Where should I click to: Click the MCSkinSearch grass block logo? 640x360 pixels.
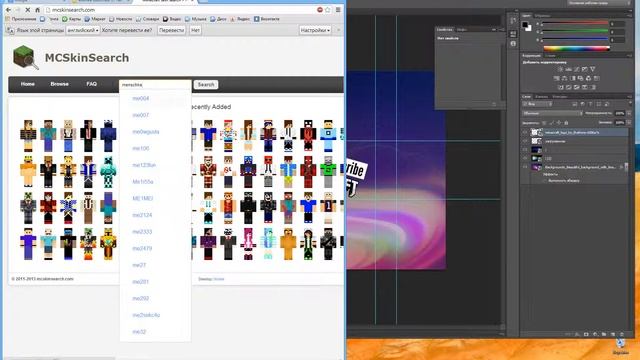[x=25, y=58]
